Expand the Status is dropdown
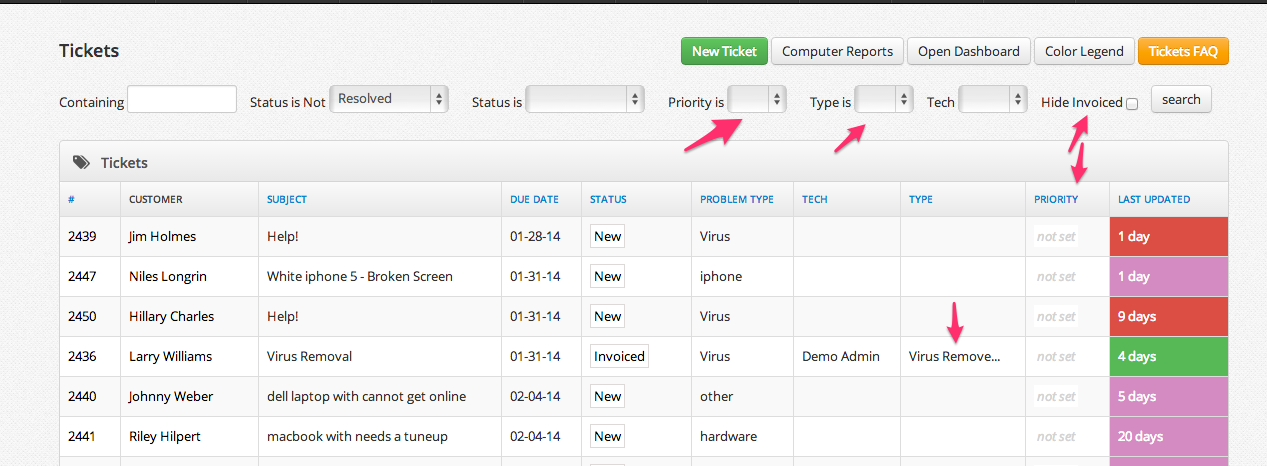Screen dimensions: 1267x466 (585, 99)
